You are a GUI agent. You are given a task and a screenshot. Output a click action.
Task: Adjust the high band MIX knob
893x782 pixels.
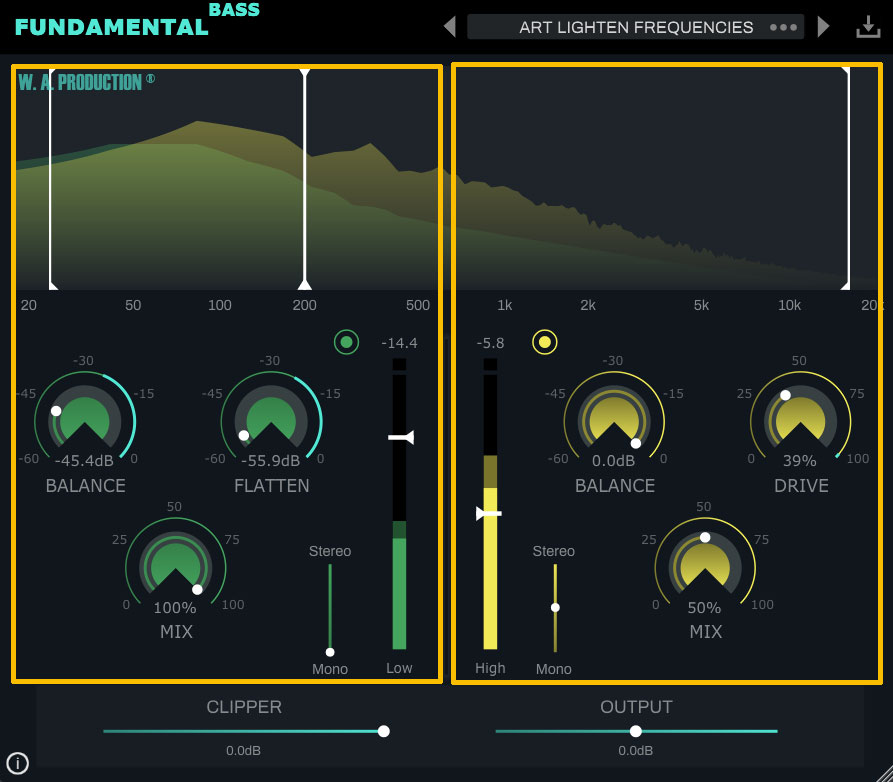pyautogui.click(x=705, y=566)
